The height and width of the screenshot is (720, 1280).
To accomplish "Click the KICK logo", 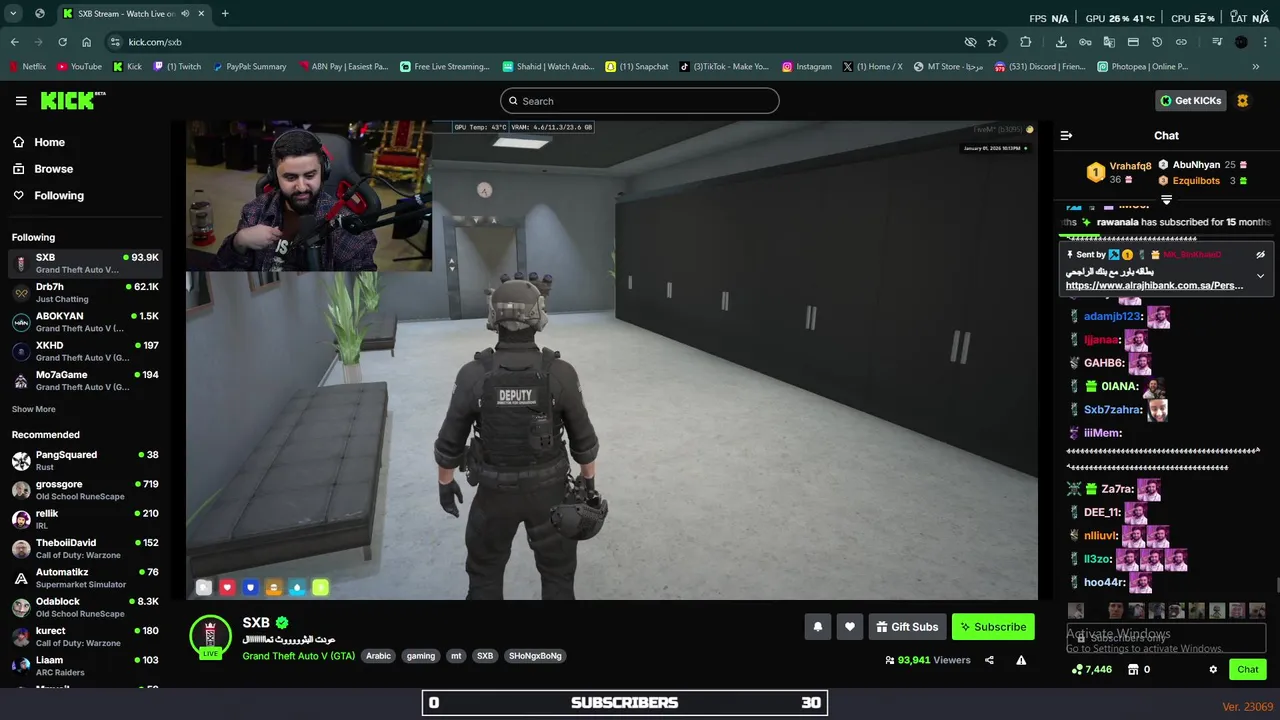I will 73,101.
